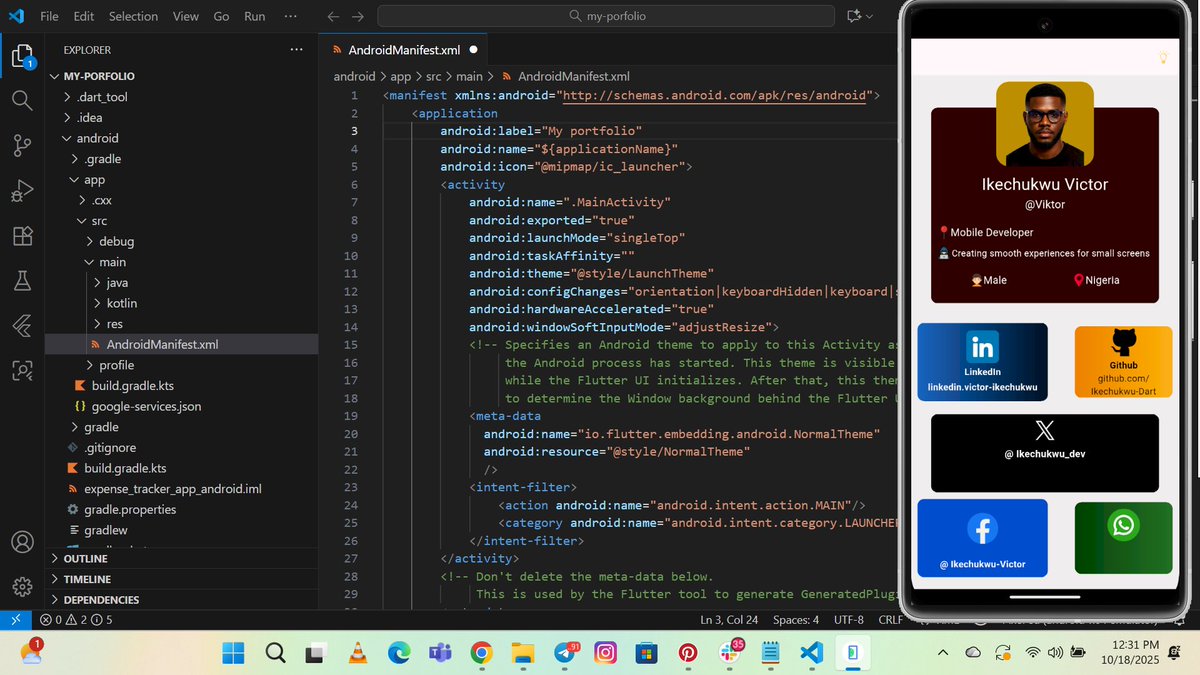Open the Selection menu

click(x=133, y=16)
